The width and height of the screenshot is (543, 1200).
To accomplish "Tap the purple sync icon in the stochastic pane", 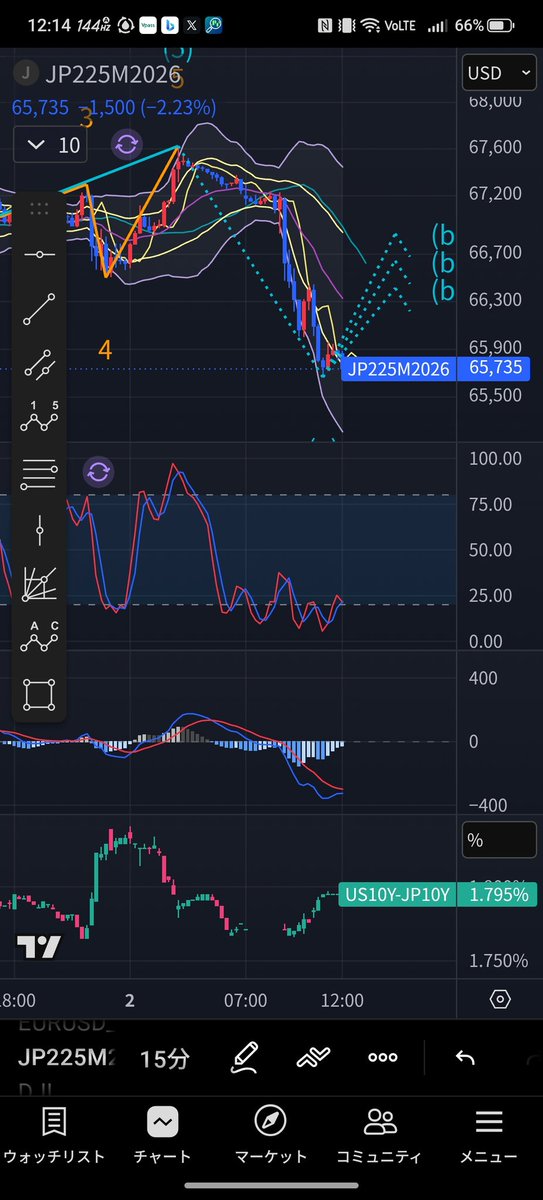I will pos(97,471).
